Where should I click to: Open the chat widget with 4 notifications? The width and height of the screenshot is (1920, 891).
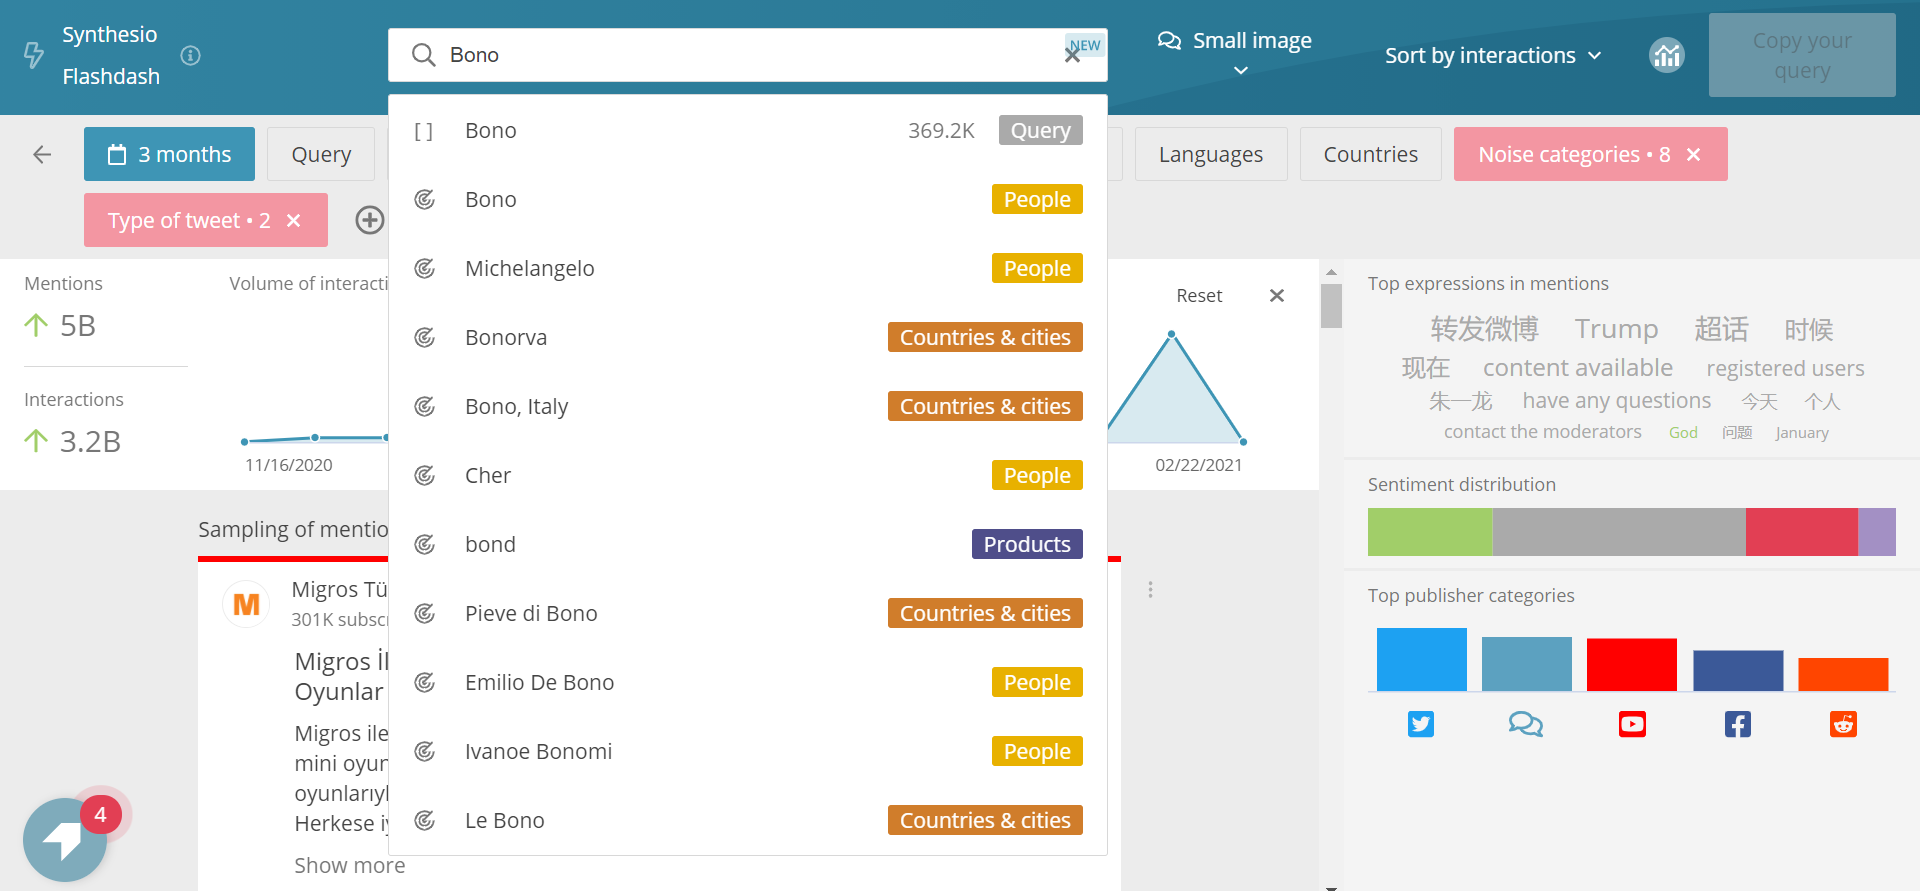[x=65, y=839]
